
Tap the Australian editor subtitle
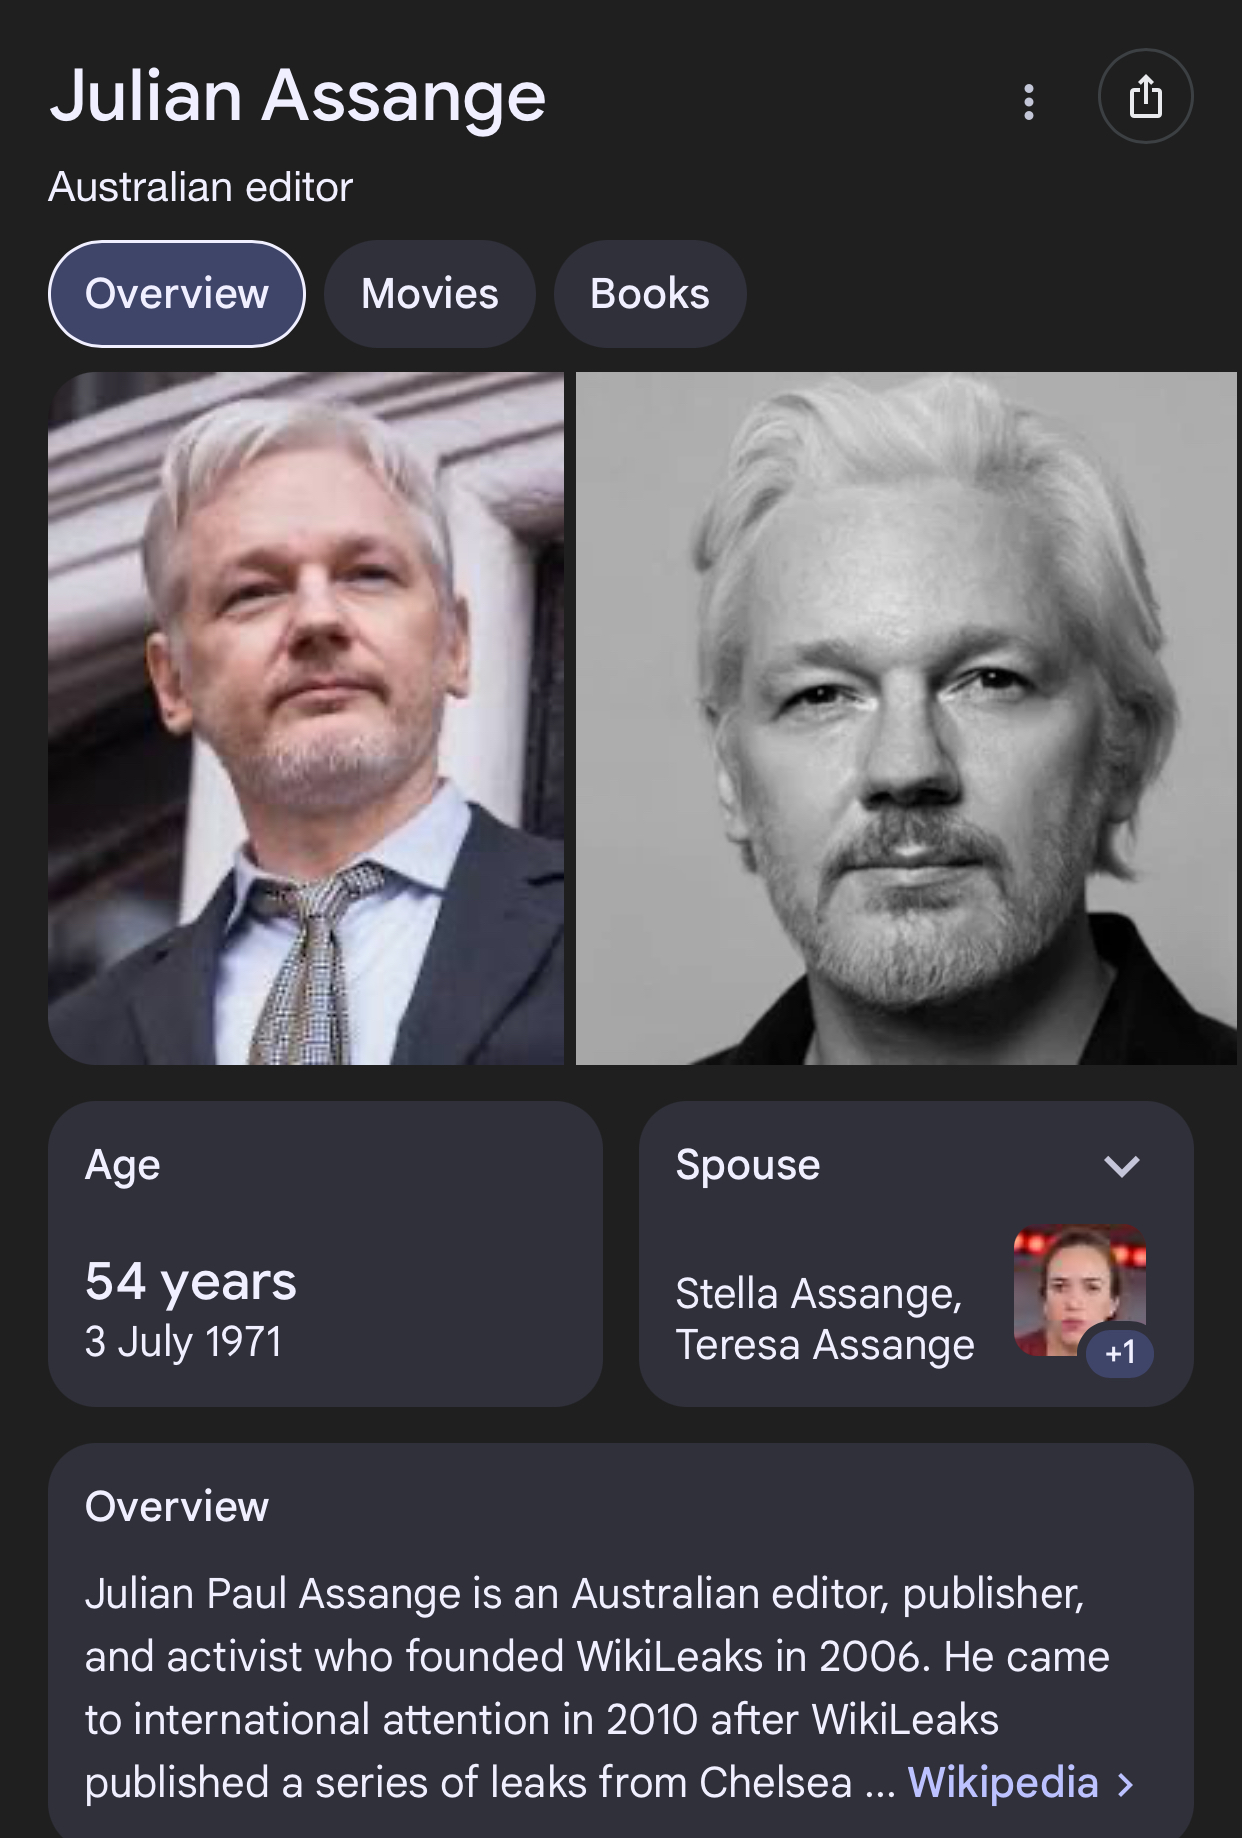(201, 187)
